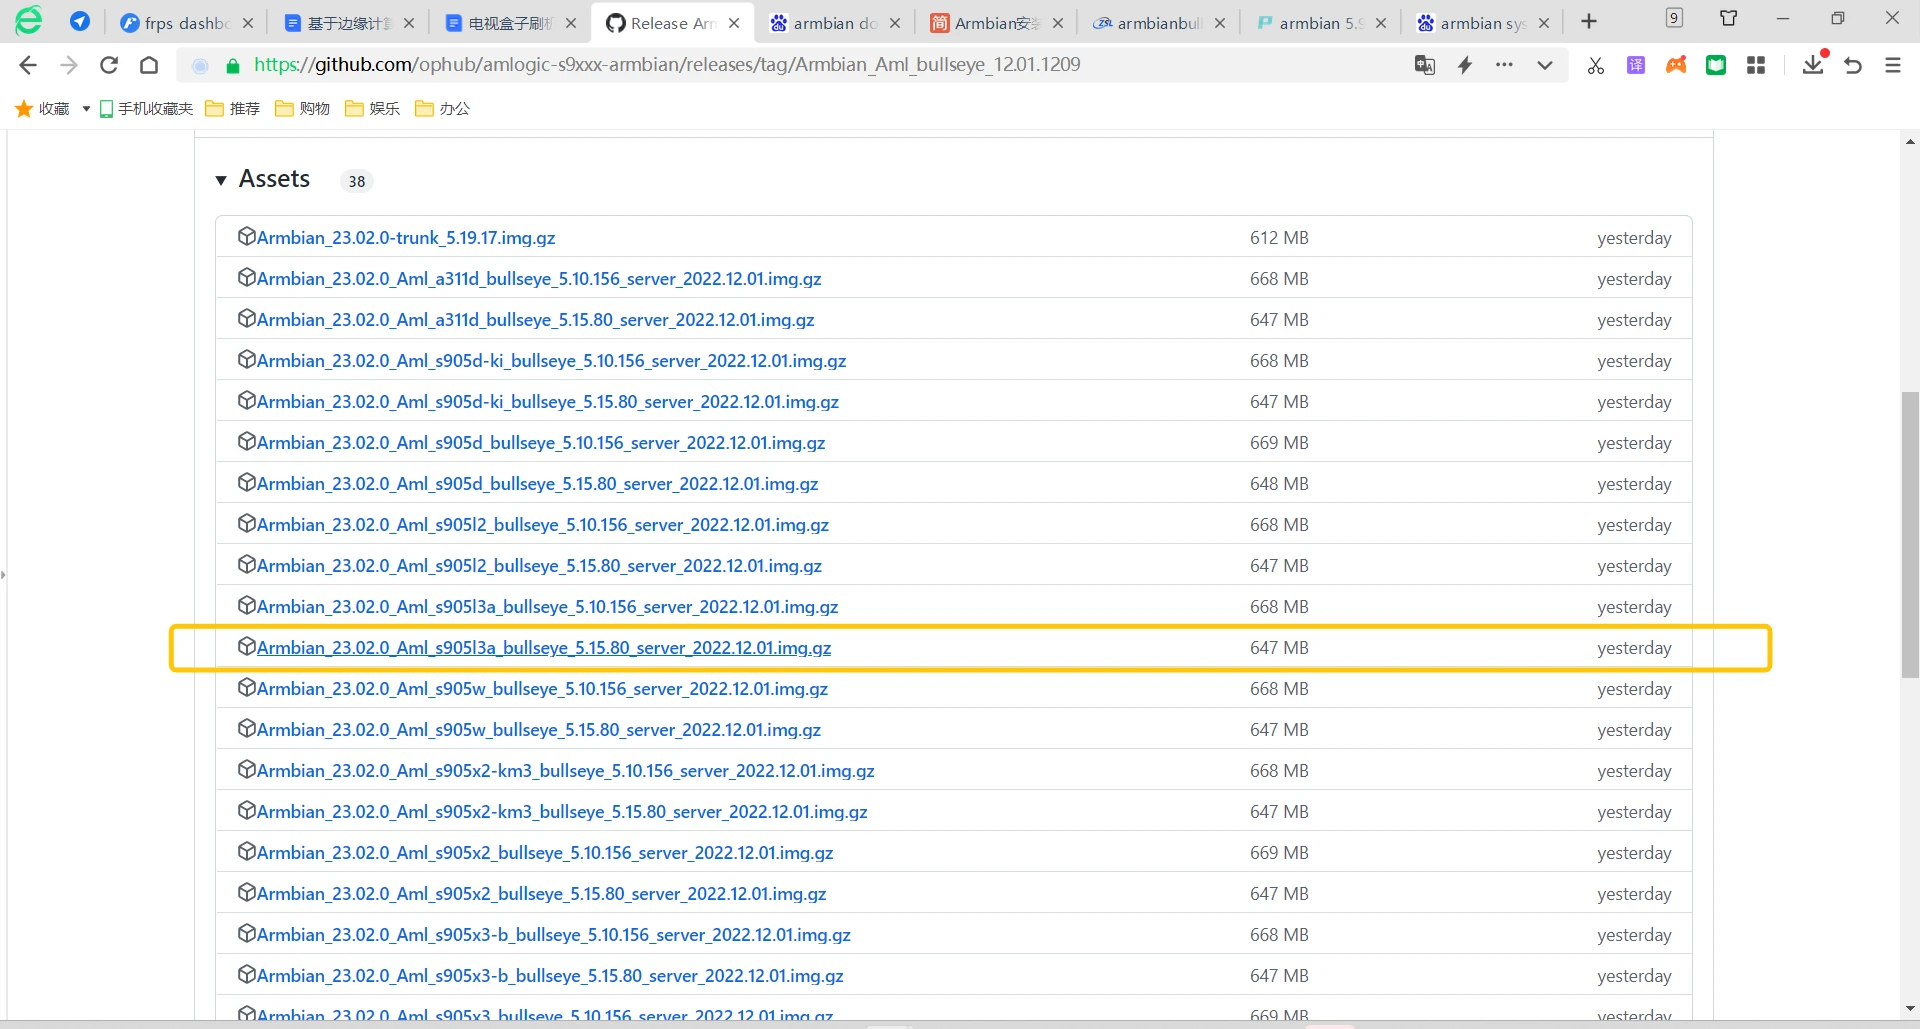Switch to the pinned Telegram tab

pos(80,21)
